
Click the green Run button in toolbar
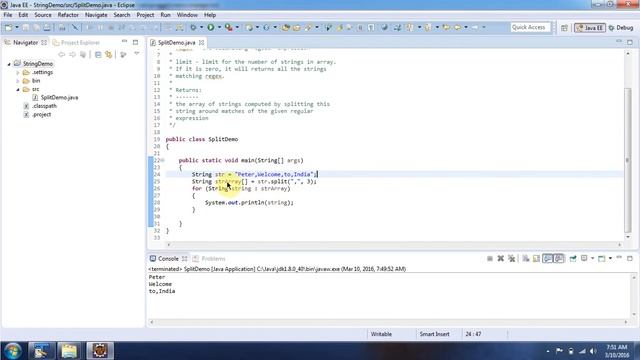tap(211, 27)
